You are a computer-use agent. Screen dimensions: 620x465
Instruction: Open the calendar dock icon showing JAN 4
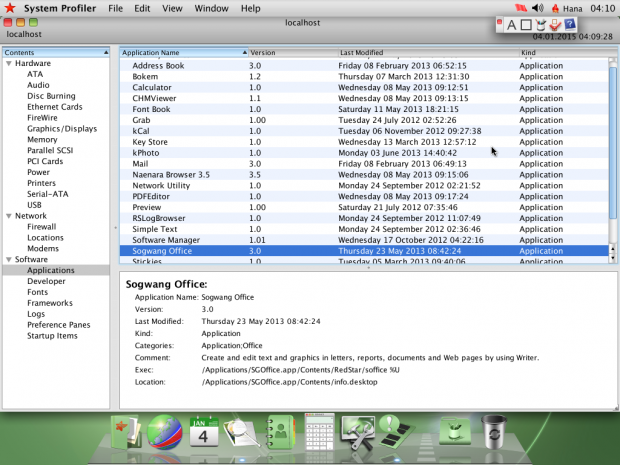pos(204,432)
